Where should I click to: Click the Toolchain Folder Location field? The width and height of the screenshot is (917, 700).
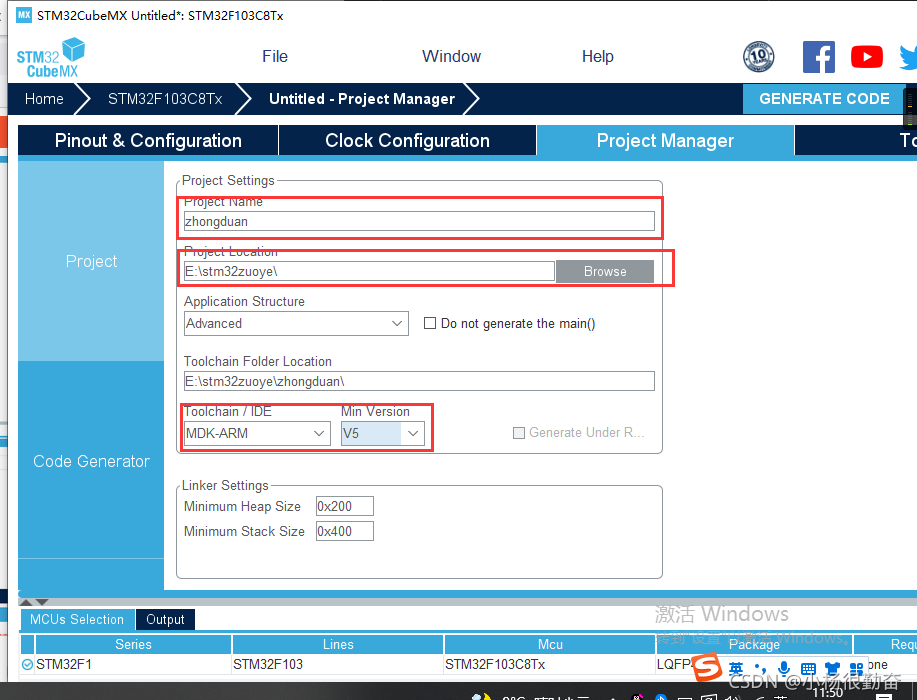(x=419, y=381)
